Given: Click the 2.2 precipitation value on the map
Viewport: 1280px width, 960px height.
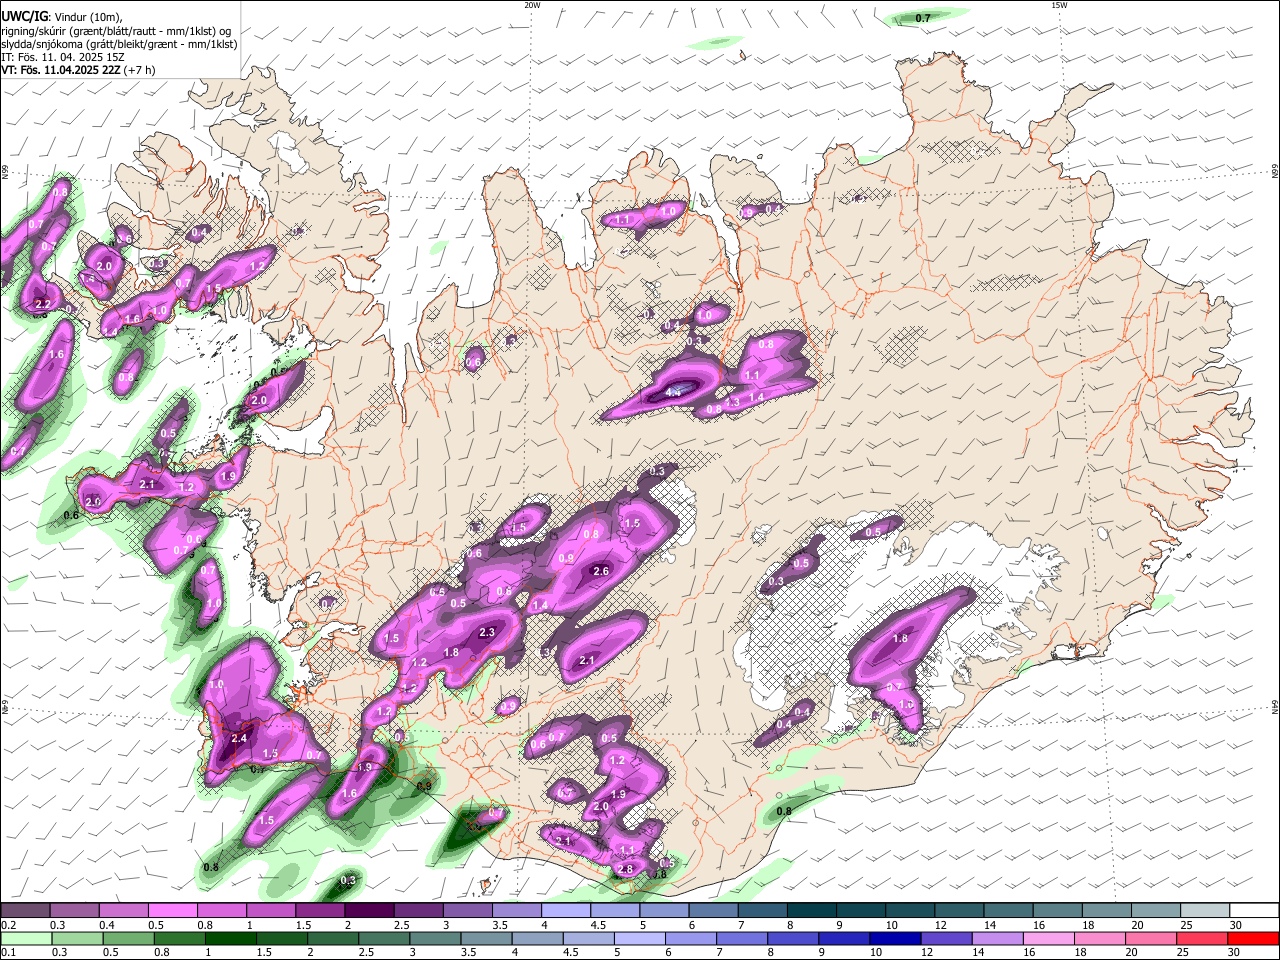Looking at the screenshot, I should pyautogui.click(x=42, y=304).
